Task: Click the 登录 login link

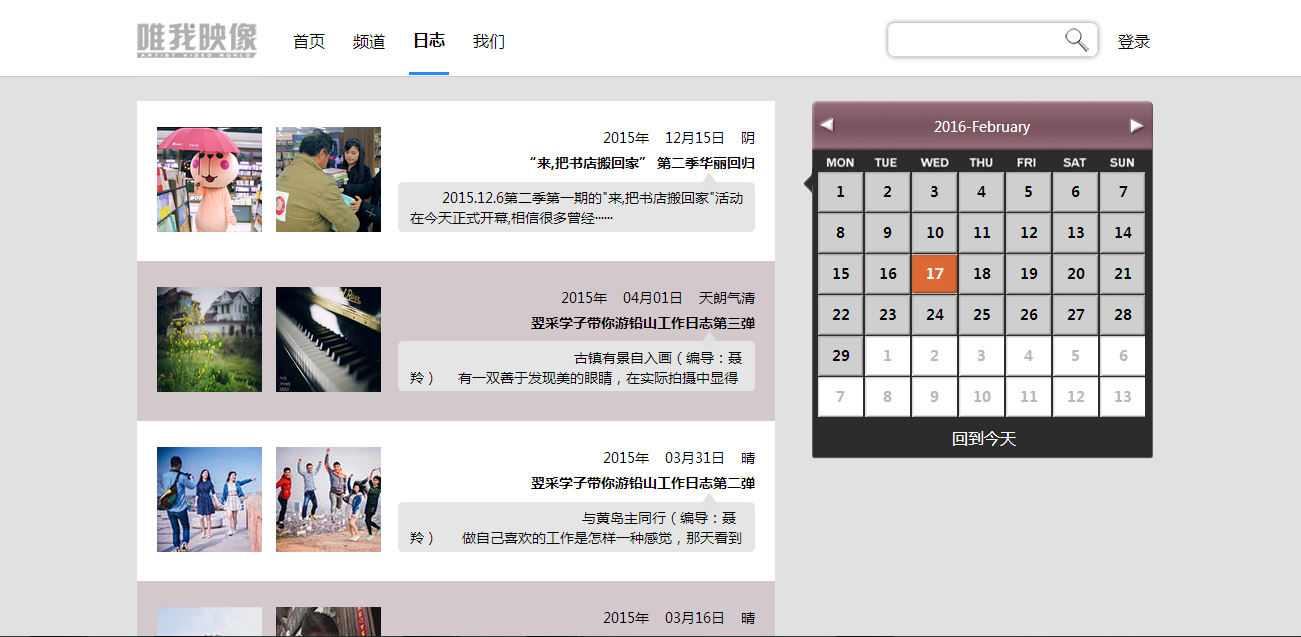Action: click(x=1134, y=41)
